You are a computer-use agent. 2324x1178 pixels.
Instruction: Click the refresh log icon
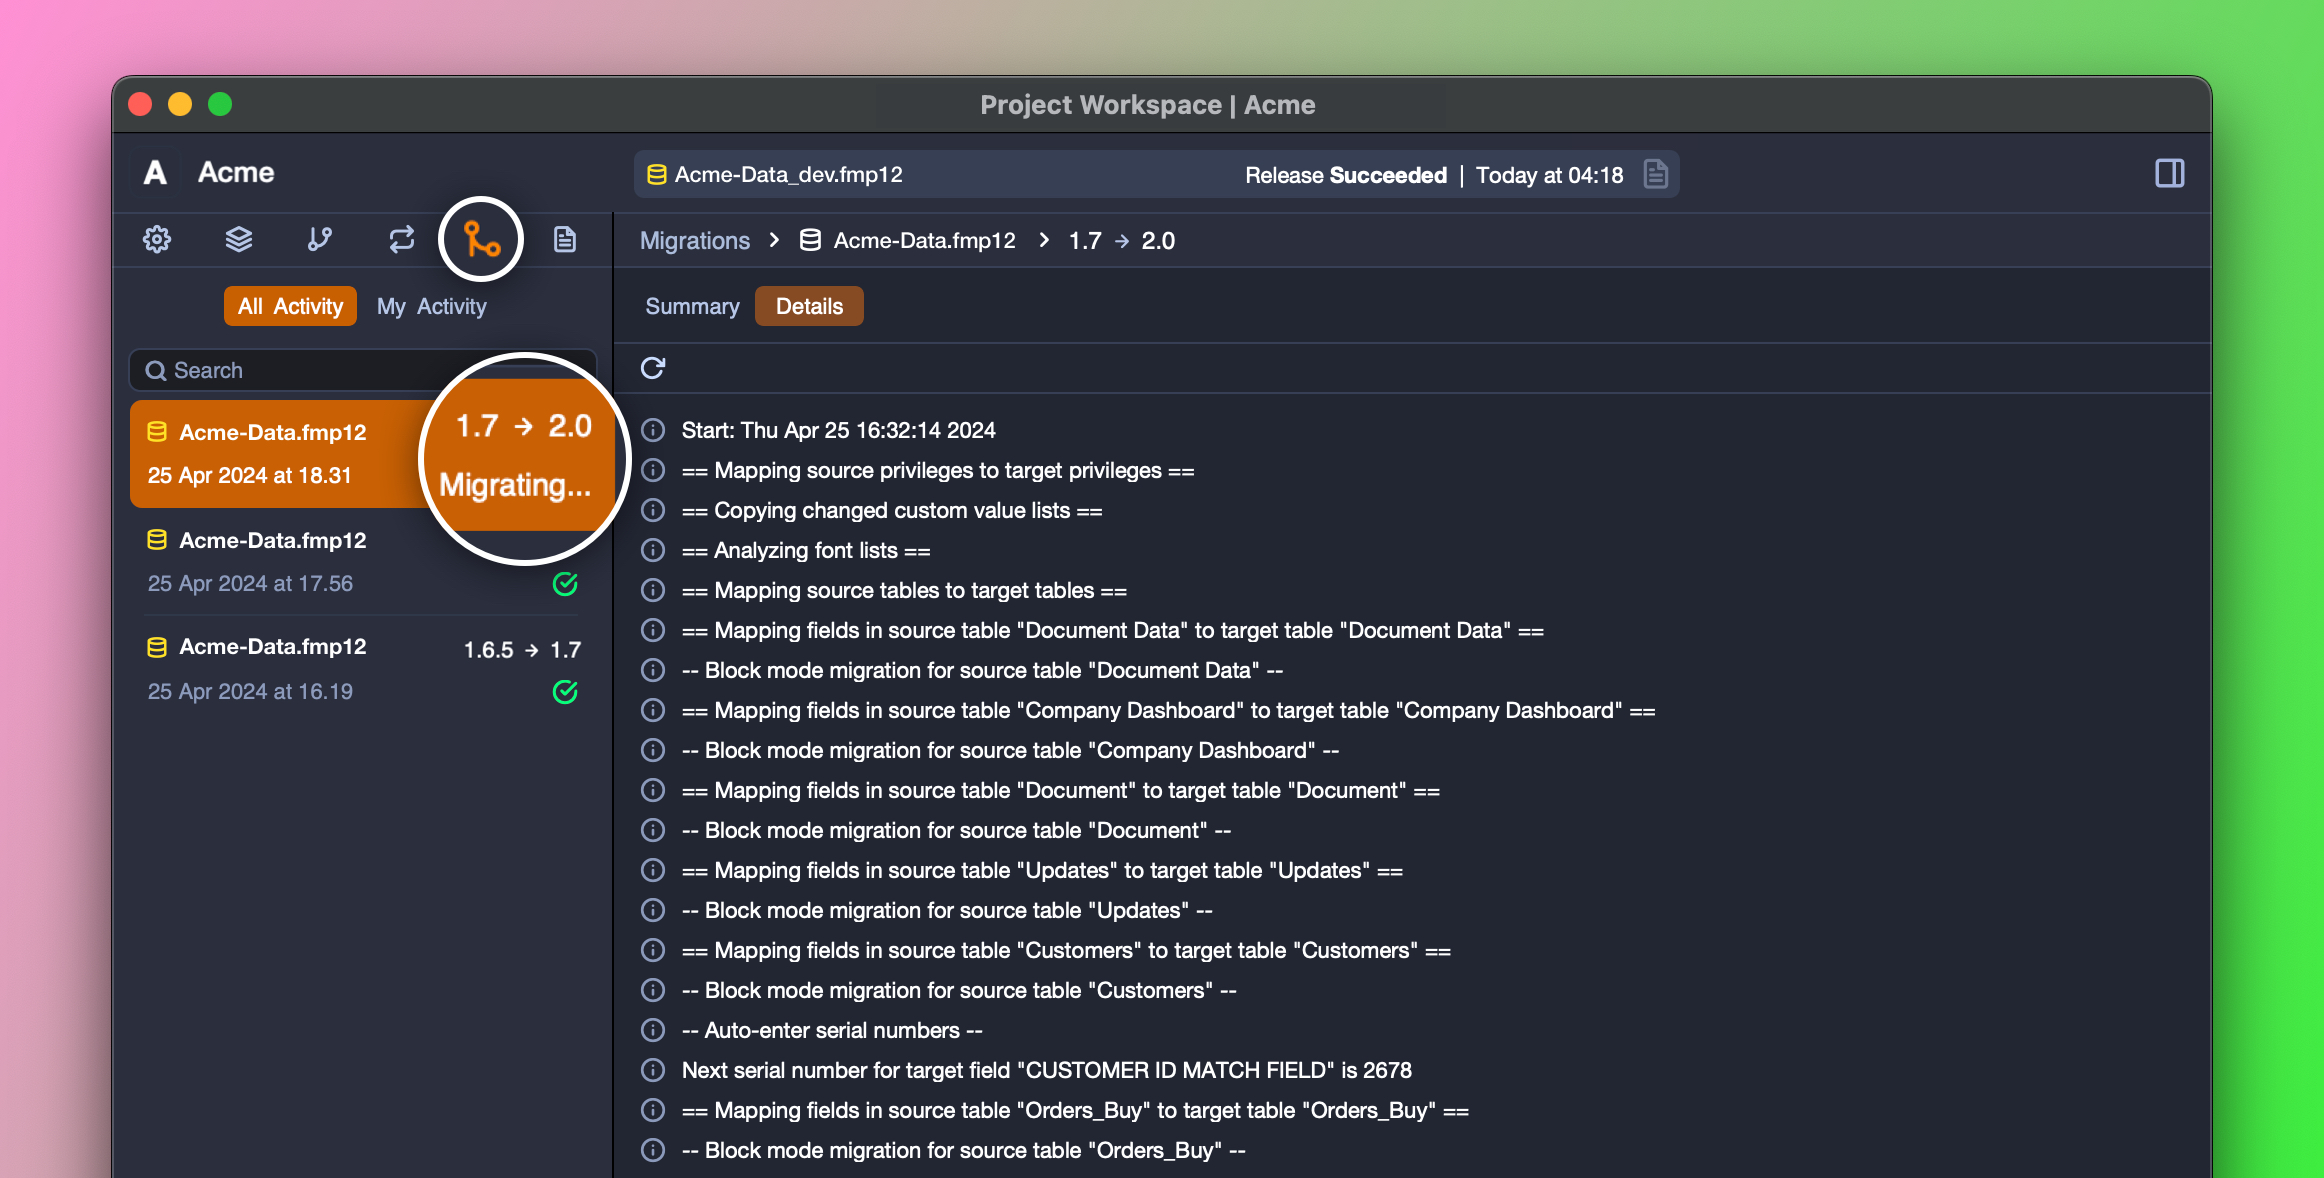click(x=653, y=368)
